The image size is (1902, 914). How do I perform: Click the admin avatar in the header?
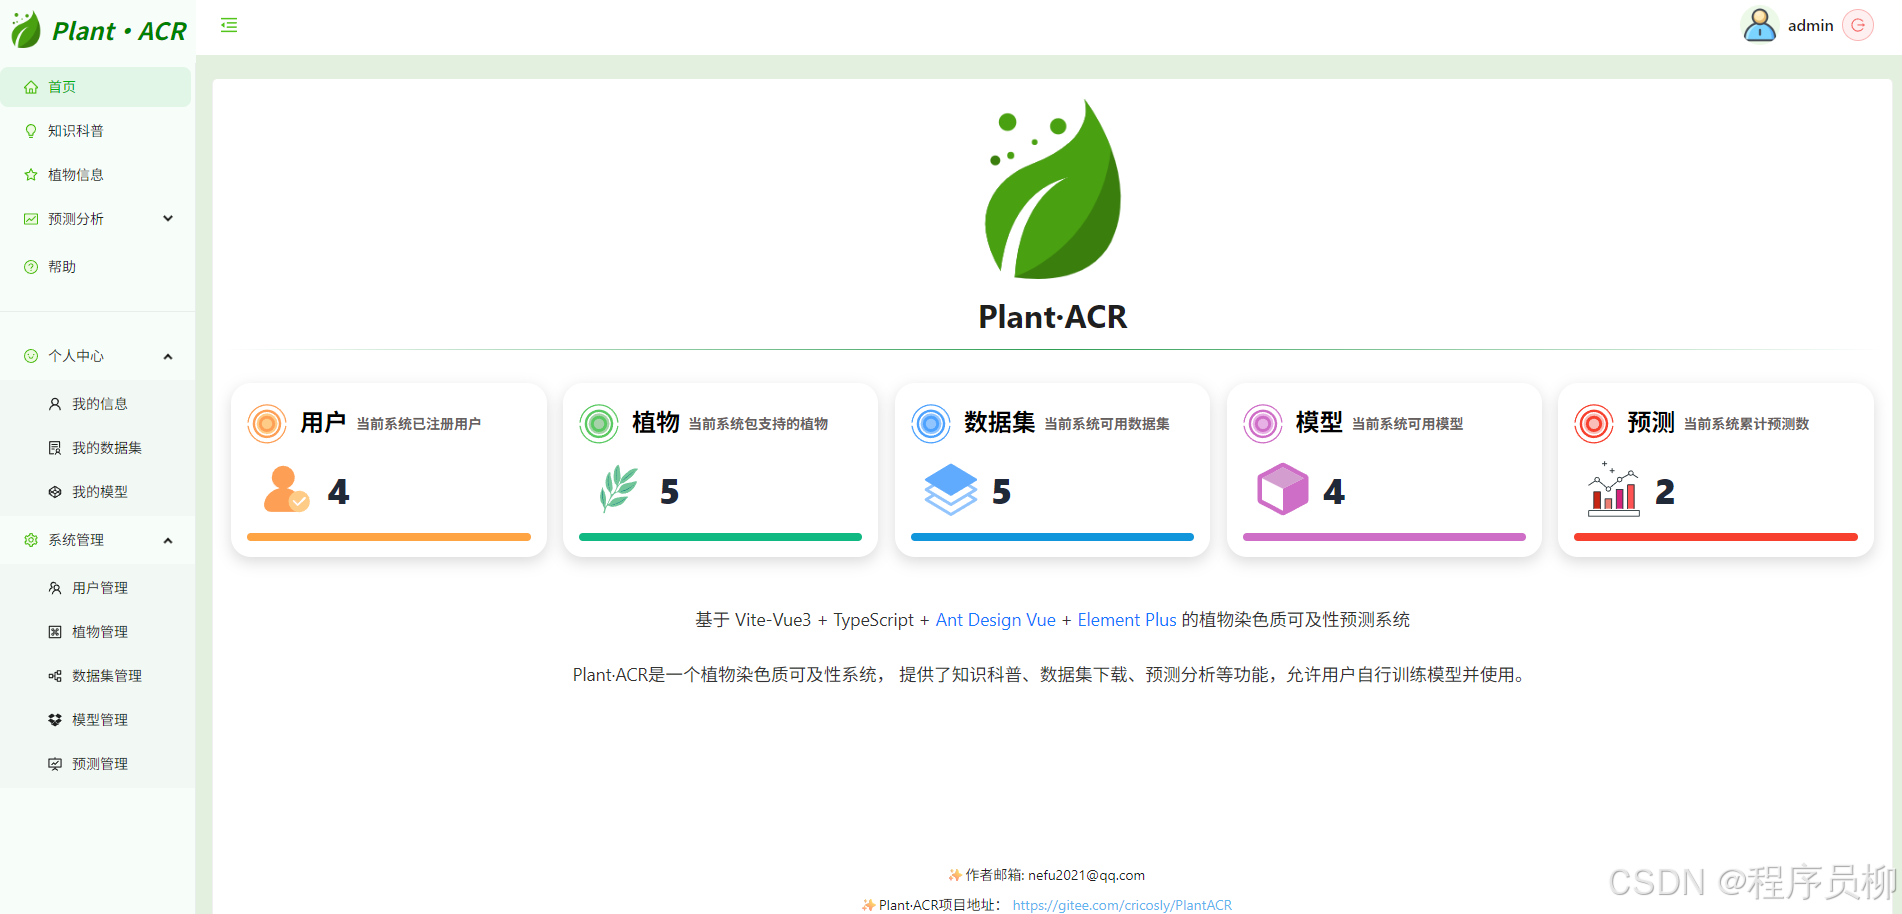coord(1759,24)
